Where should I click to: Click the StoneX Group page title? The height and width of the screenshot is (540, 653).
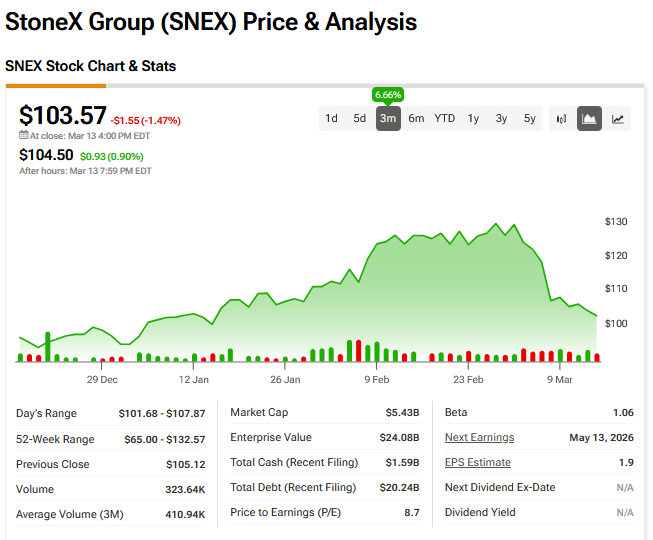click(211, 22)
